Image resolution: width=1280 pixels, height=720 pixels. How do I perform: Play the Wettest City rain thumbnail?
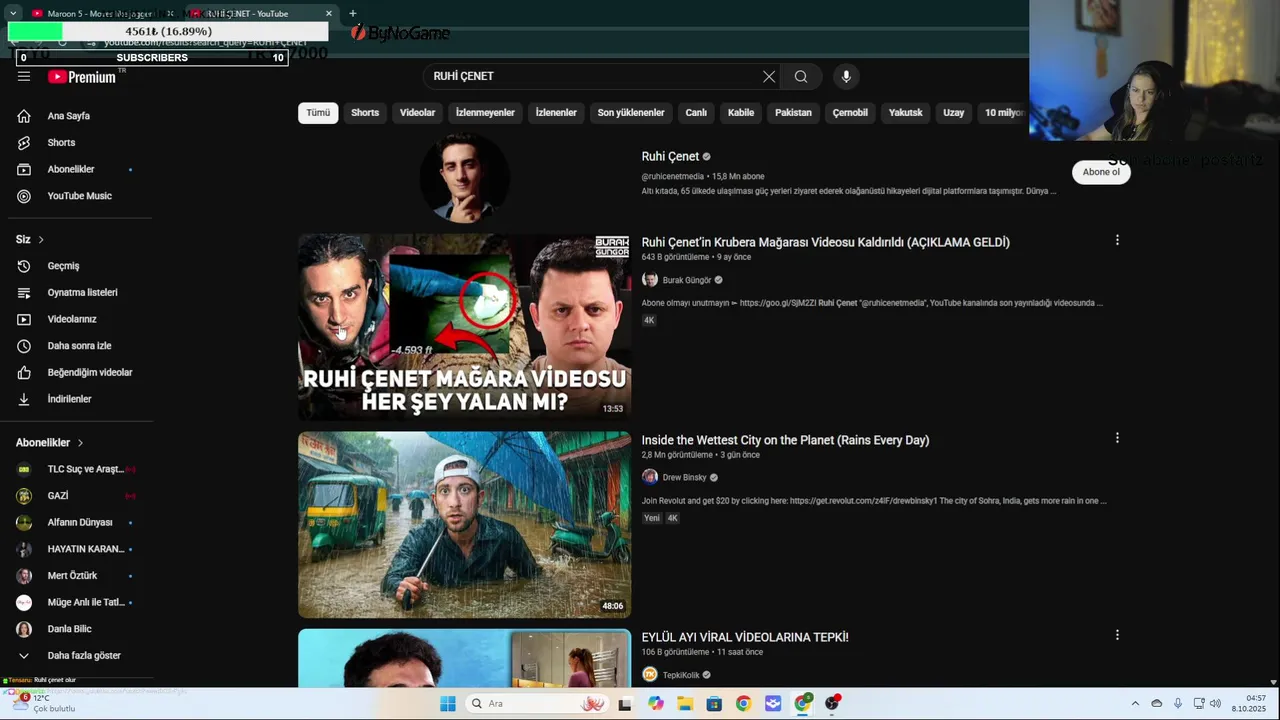coord(464,524)
